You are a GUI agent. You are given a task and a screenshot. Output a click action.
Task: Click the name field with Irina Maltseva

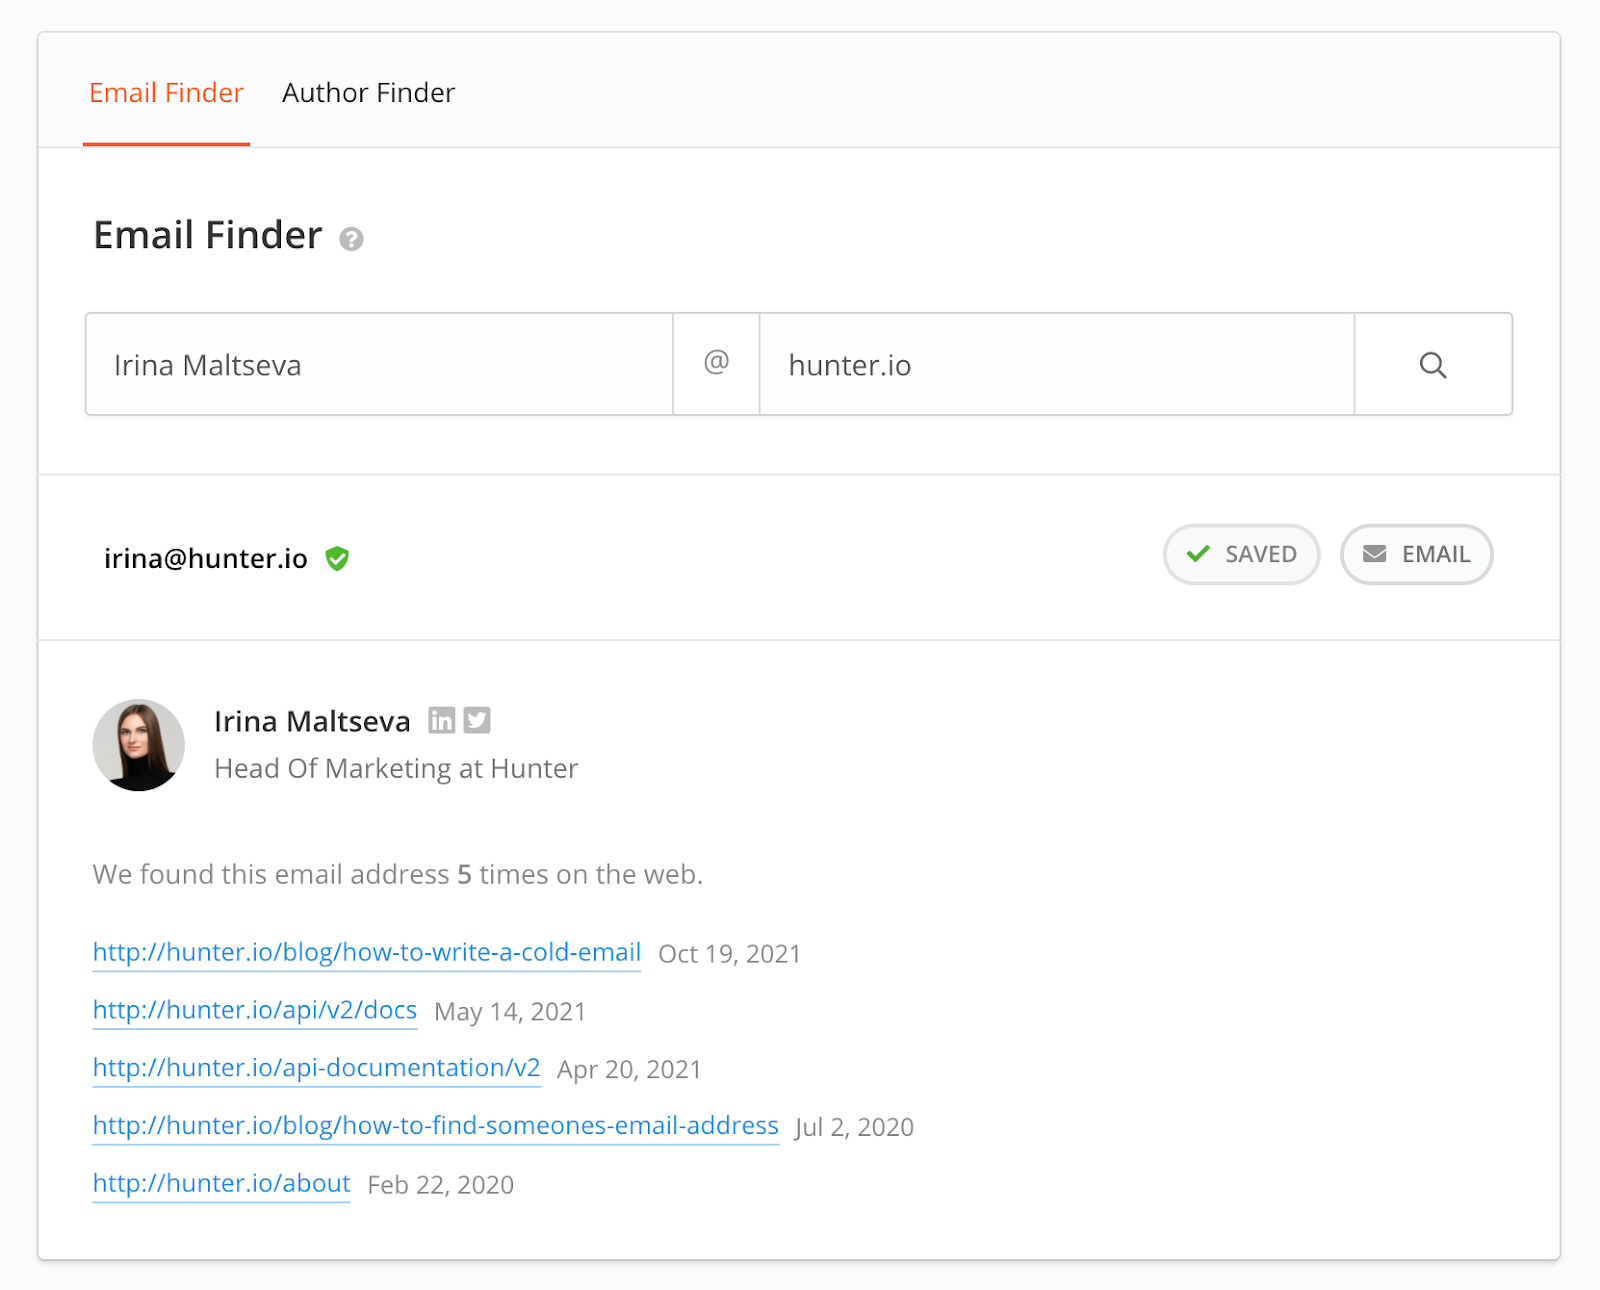tap(379, 364)
